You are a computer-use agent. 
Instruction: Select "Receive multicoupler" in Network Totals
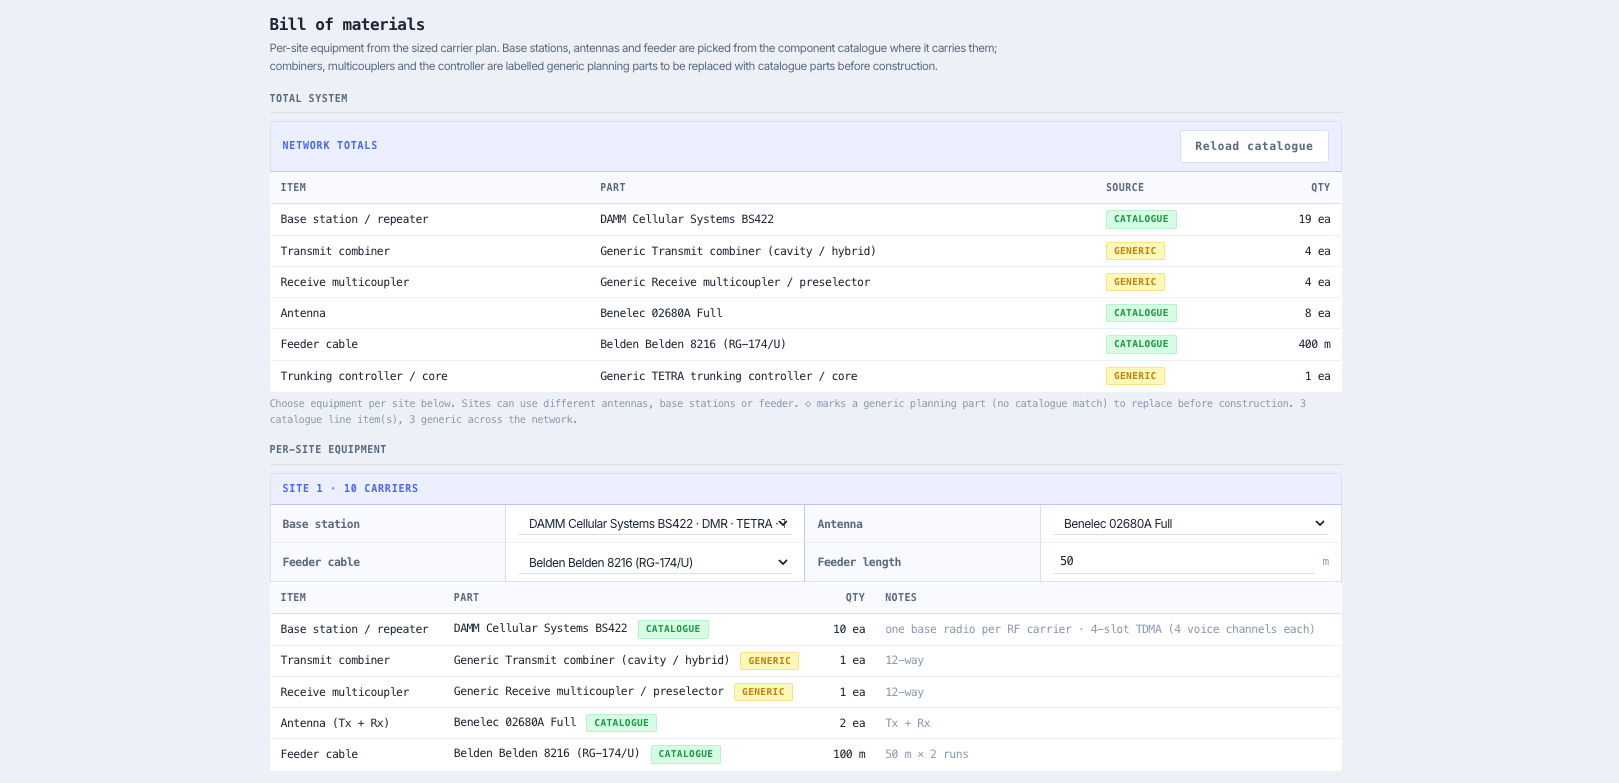click(x=345, y=282)
